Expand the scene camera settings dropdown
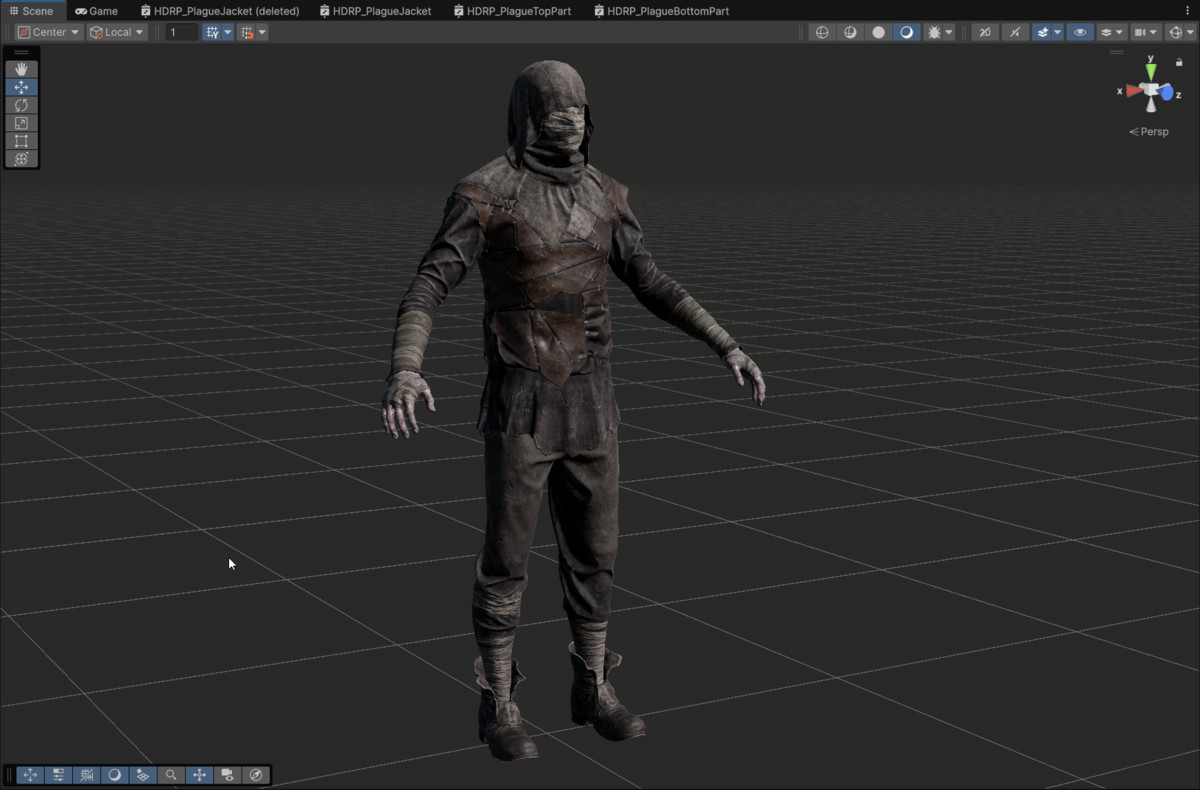 click(x=1146, y=32)
